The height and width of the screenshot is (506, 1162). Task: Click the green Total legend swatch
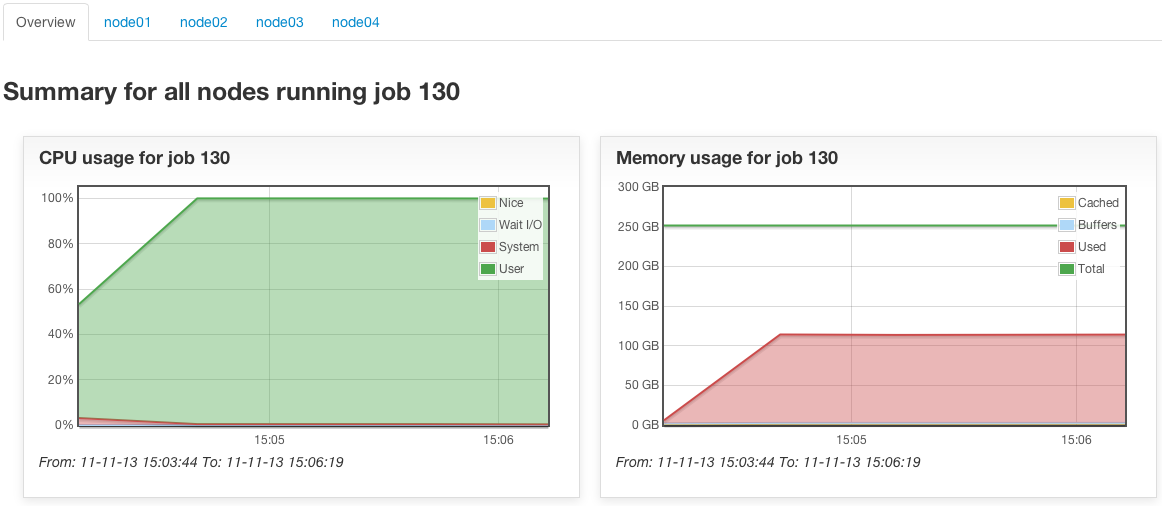coord(1066,269)
